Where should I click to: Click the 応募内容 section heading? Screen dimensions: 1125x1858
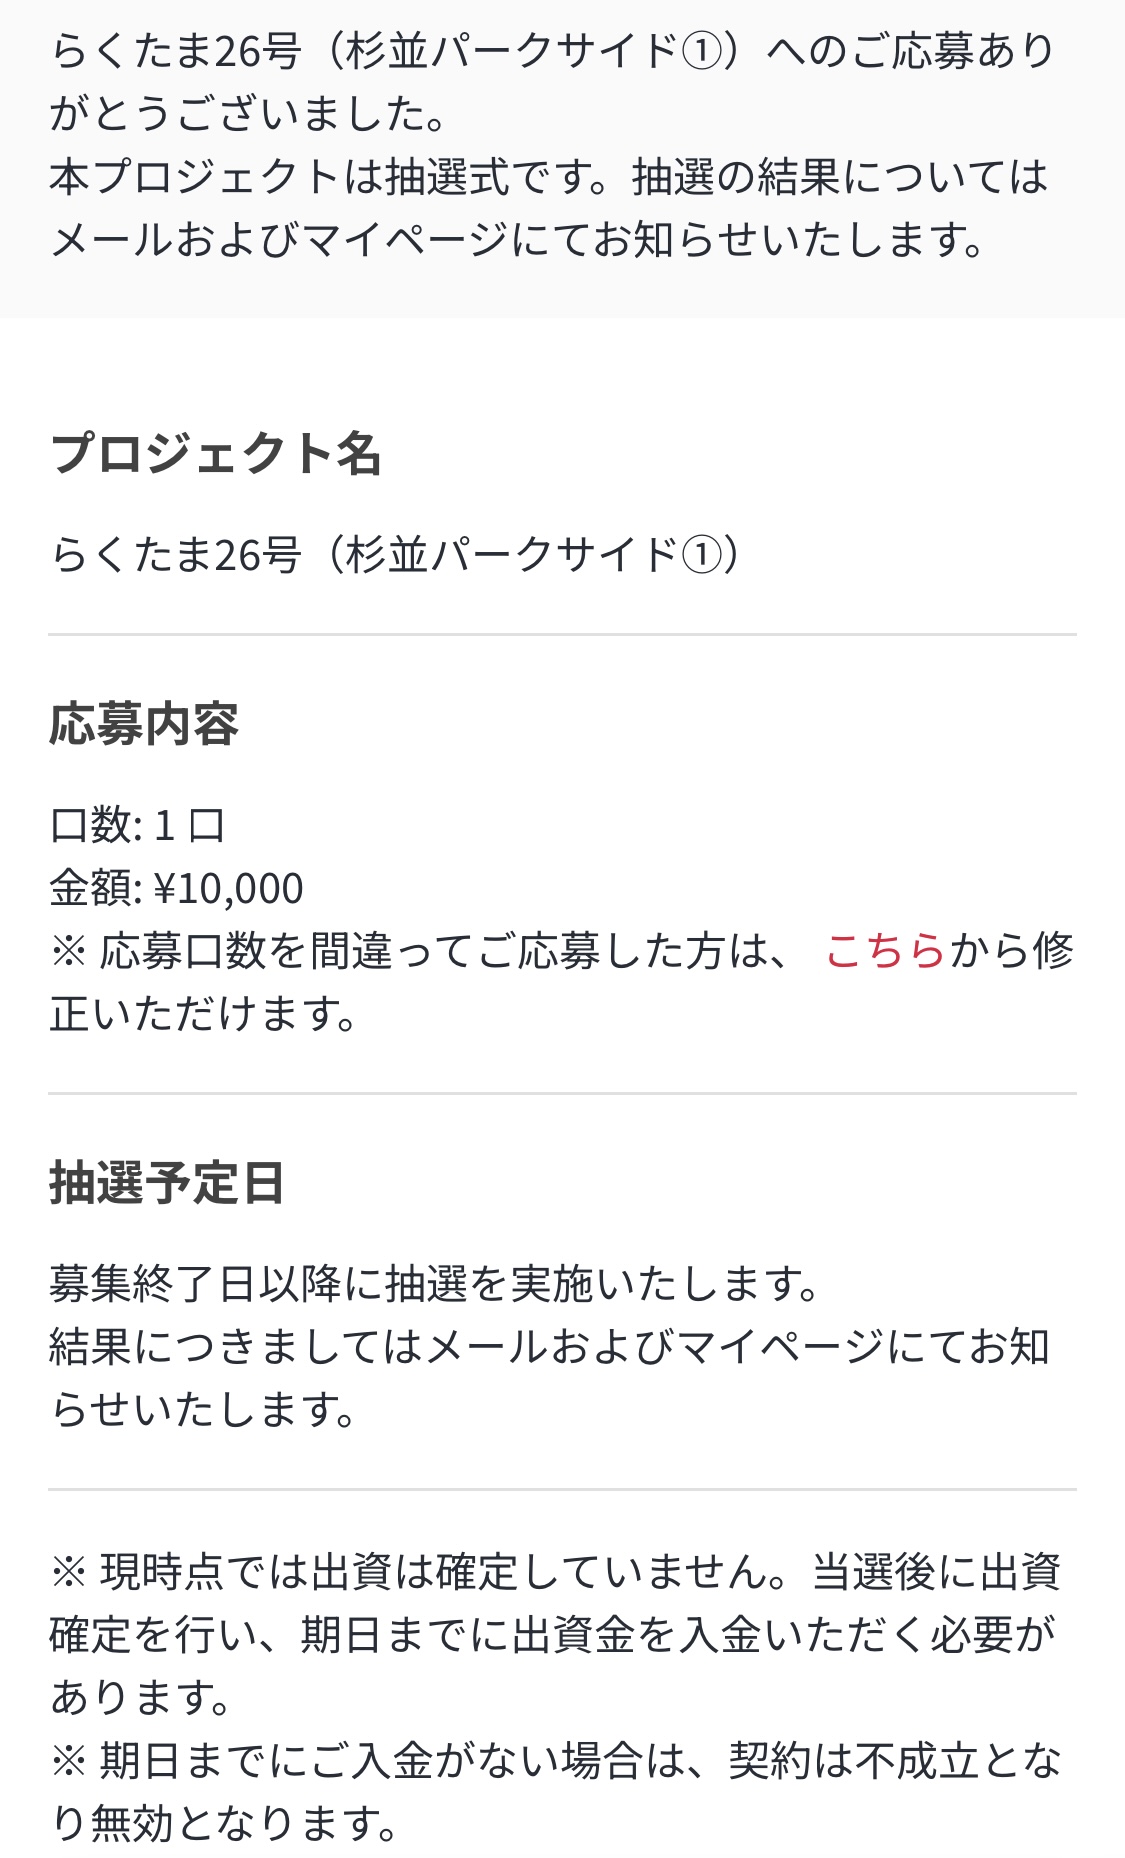click(144, 725)
